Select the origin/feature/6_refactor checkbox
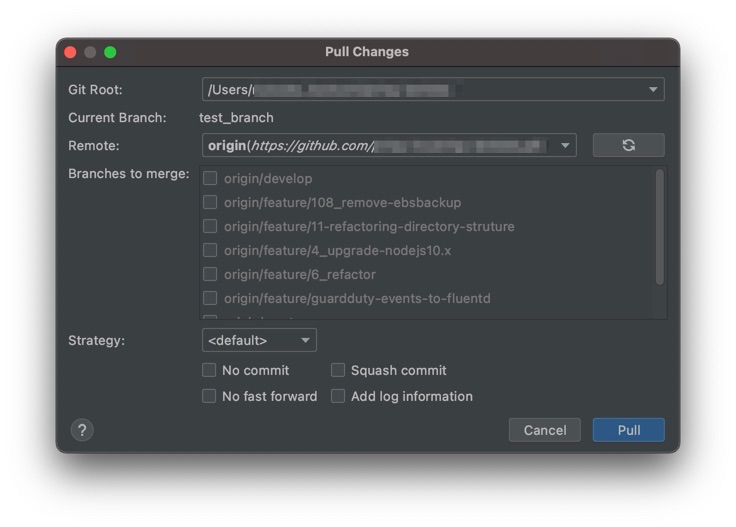 pyautogui.click(x=210, y=275)
